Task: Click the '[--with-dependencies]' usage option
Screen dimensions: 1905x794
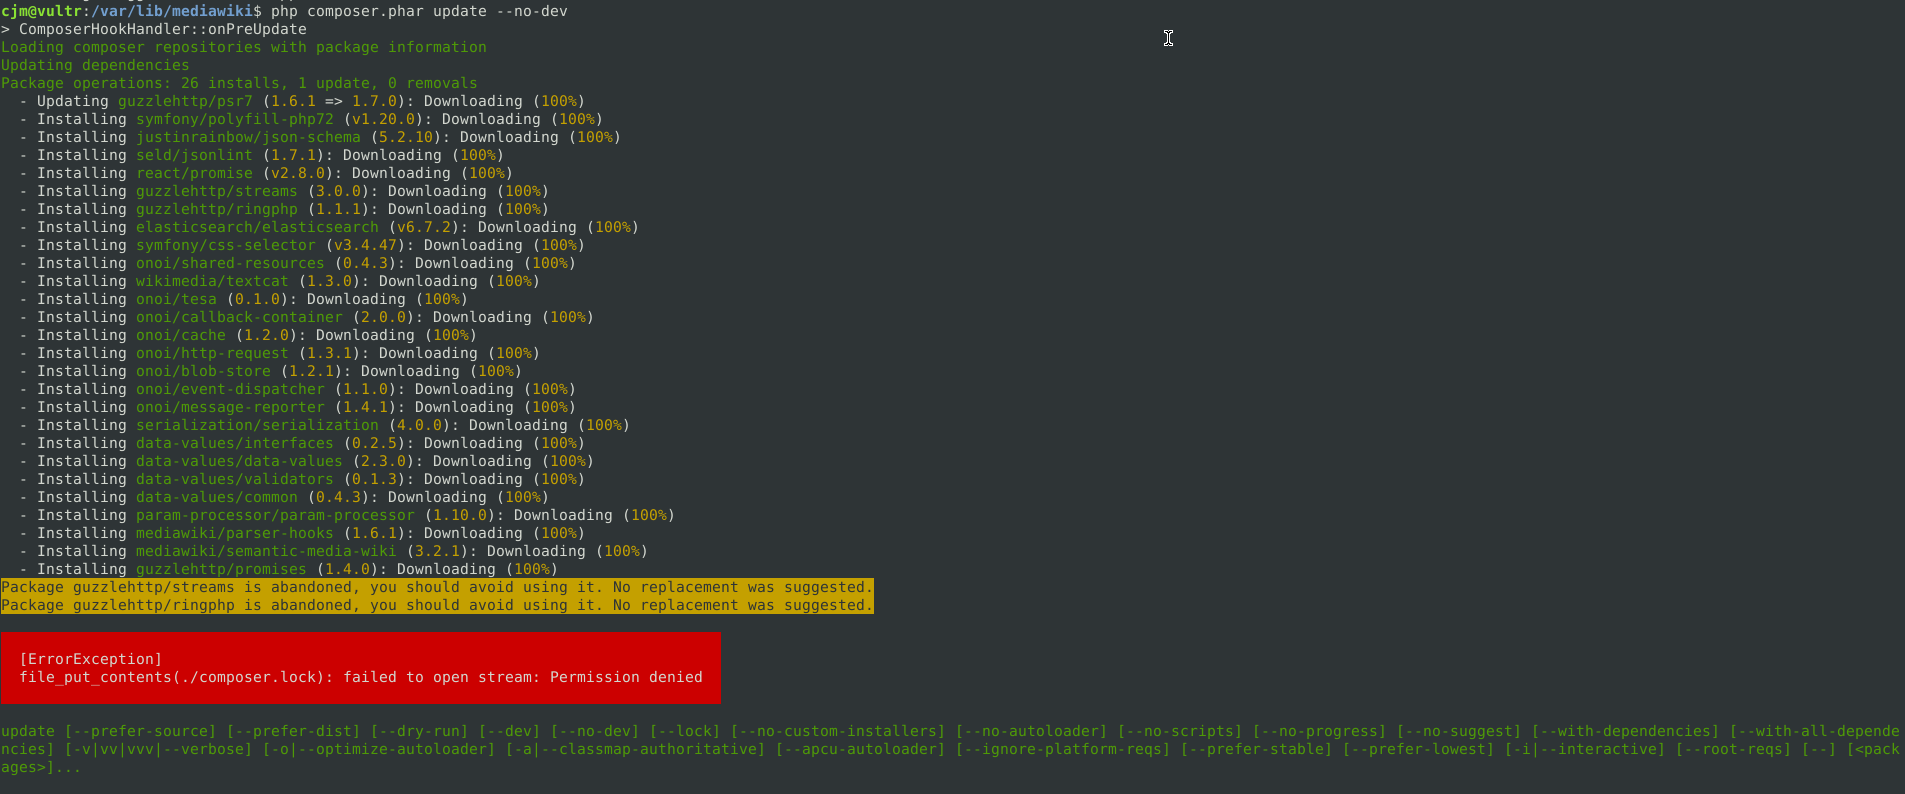Action: point(1625,731)
